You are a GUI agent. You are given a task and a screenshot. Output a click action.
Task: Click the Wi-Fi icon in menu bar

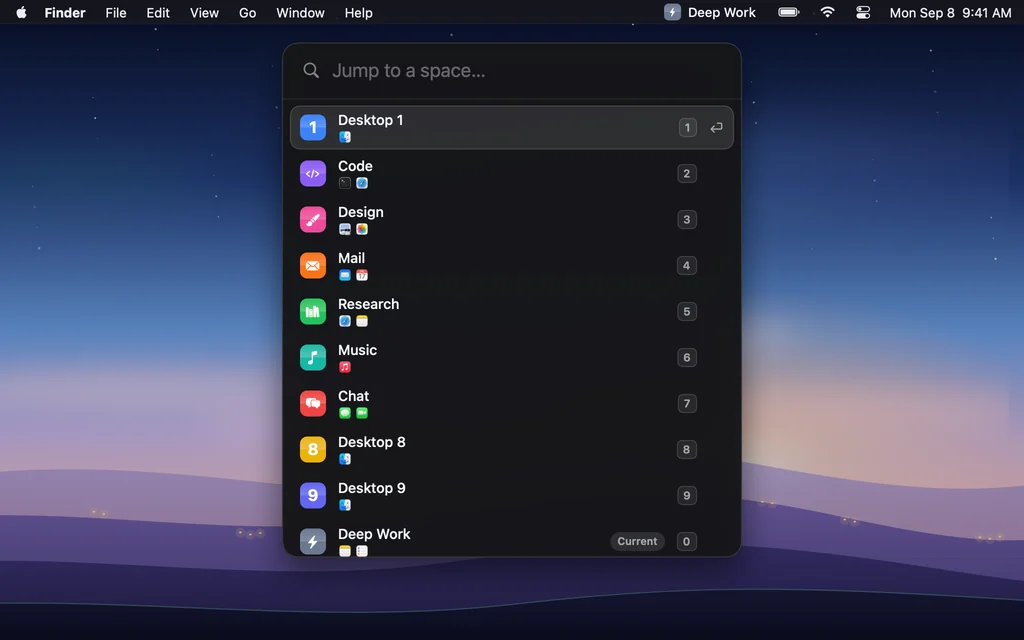827,12
